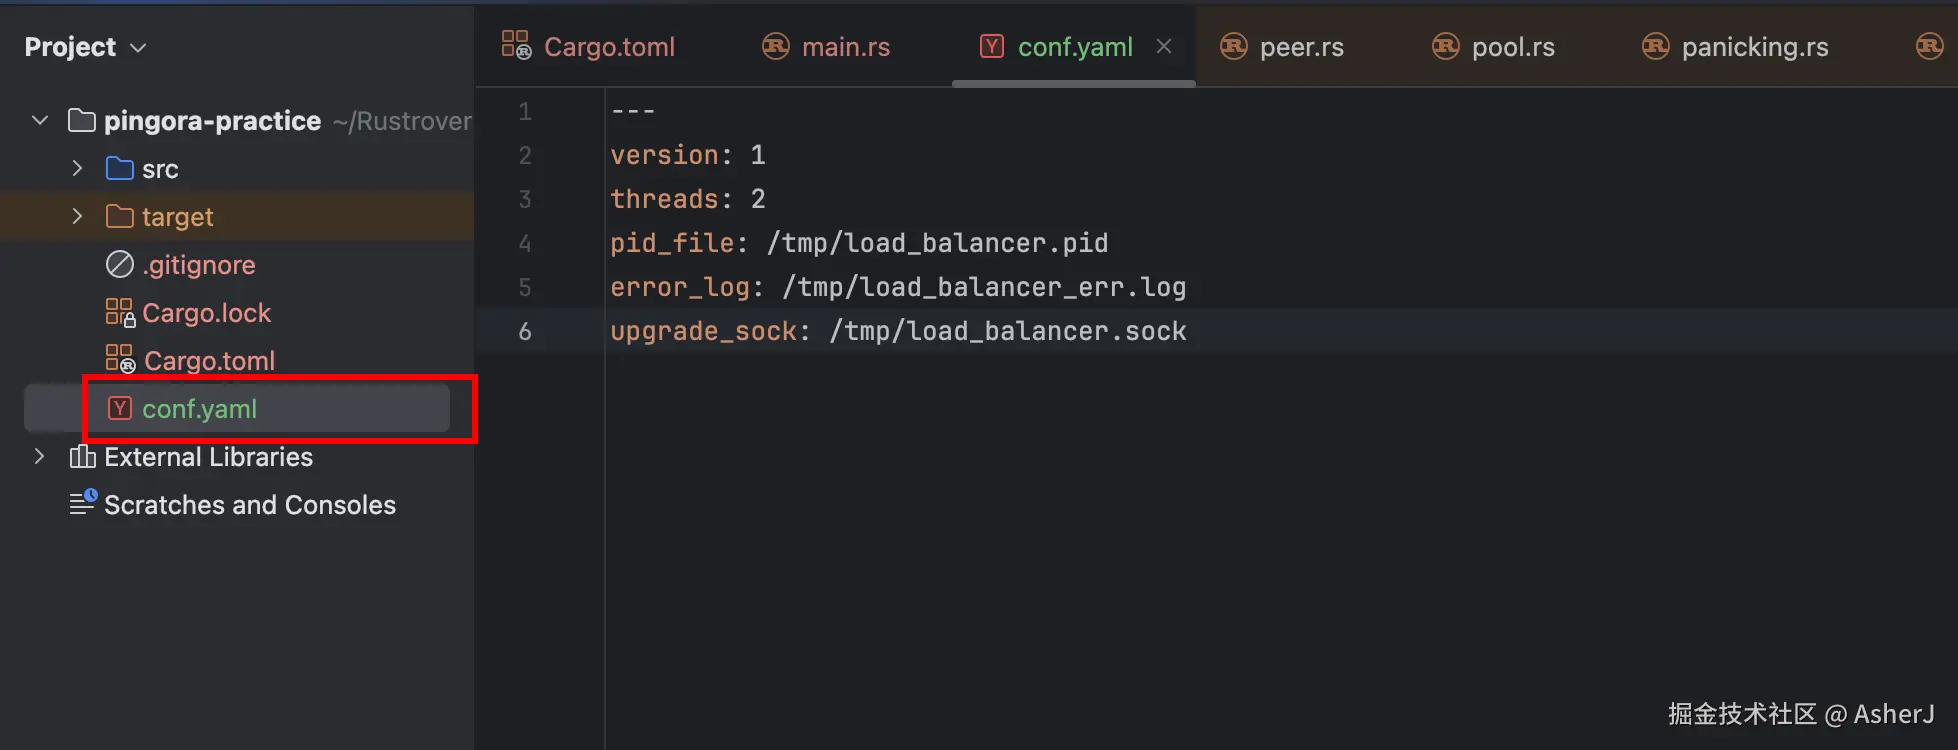Close the conf.yaml tab
The height and width of the screenshot is (750, 1958).
pyautogui.click(x=1164, y=46)
